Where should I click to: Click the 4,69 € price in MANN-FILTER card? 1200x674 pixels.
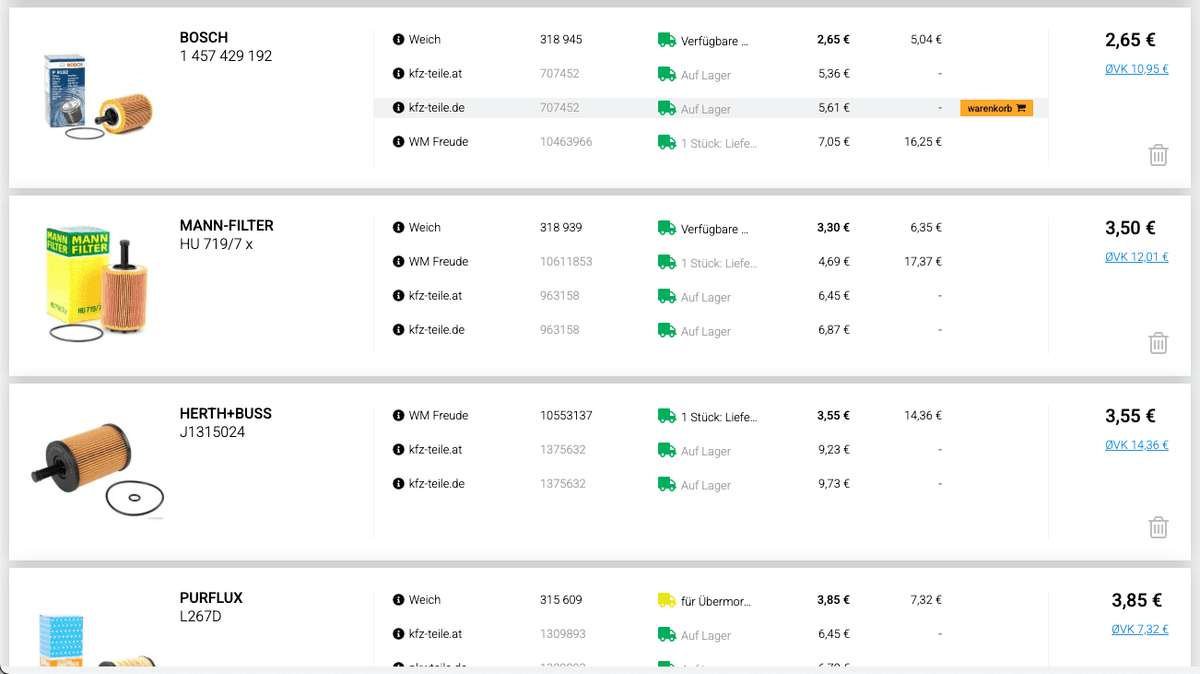834,262
